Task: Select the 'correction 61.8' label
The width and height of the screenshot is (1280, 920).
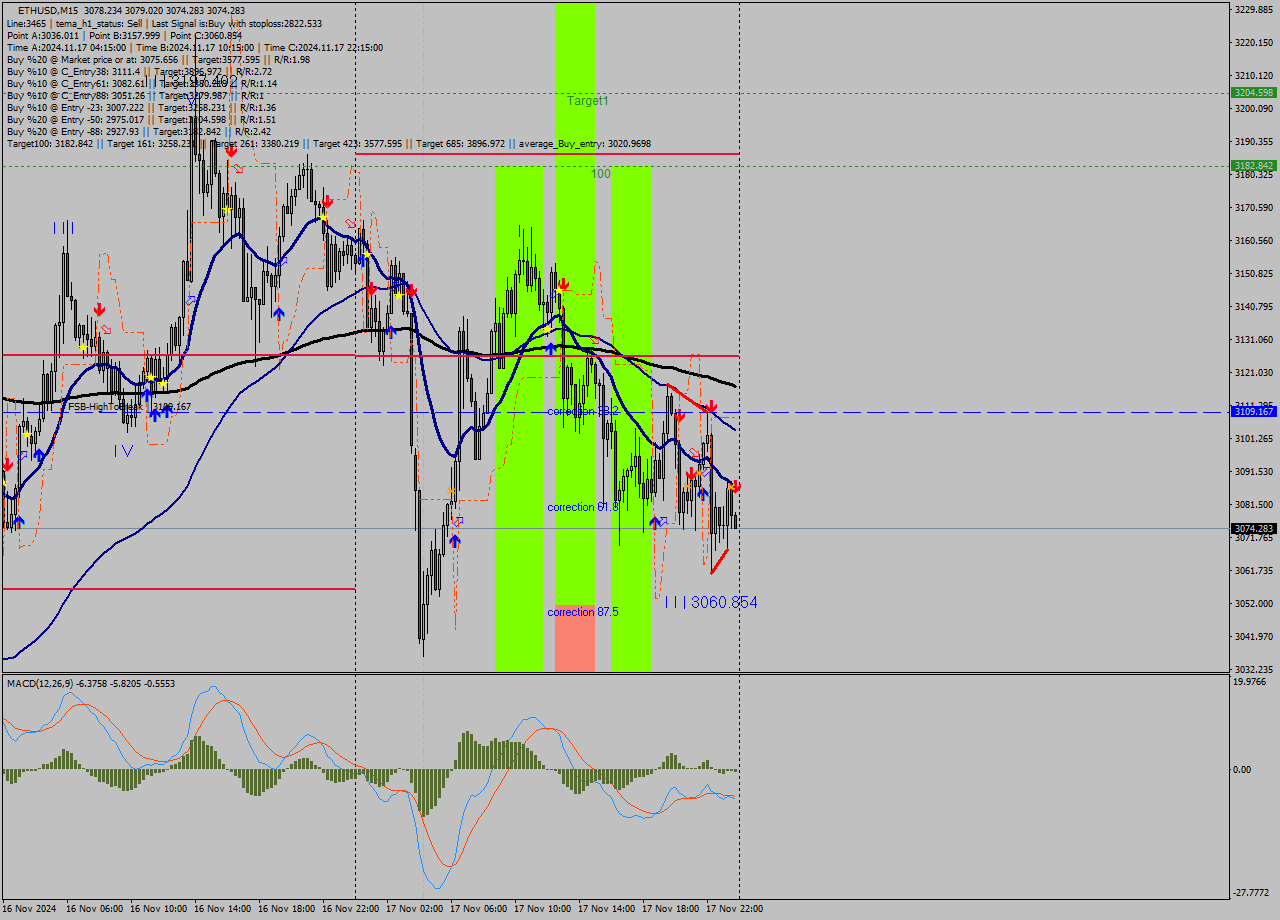Action: [x=583, y=507]
